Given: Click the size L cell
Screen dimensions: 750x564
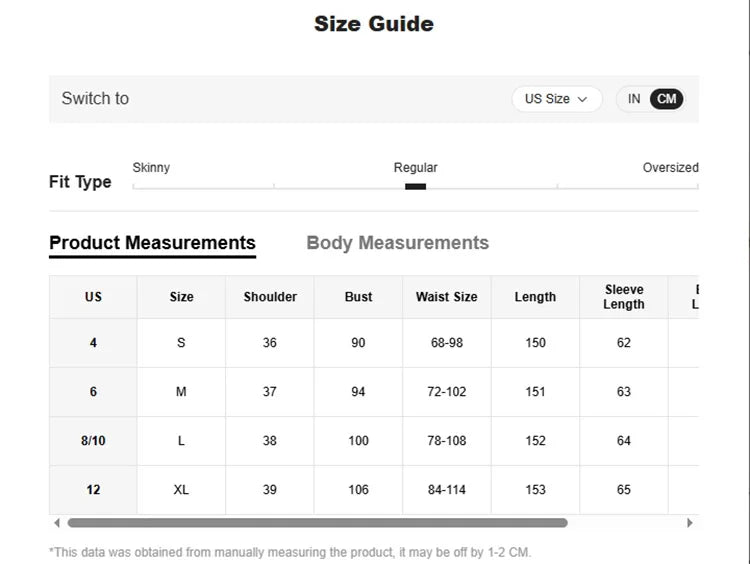Looking at the screenshot, I should [181, 441].
